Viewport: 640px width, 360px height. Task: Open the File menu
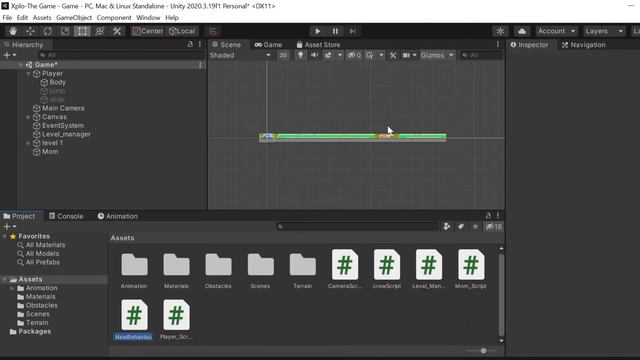(7, 18)
